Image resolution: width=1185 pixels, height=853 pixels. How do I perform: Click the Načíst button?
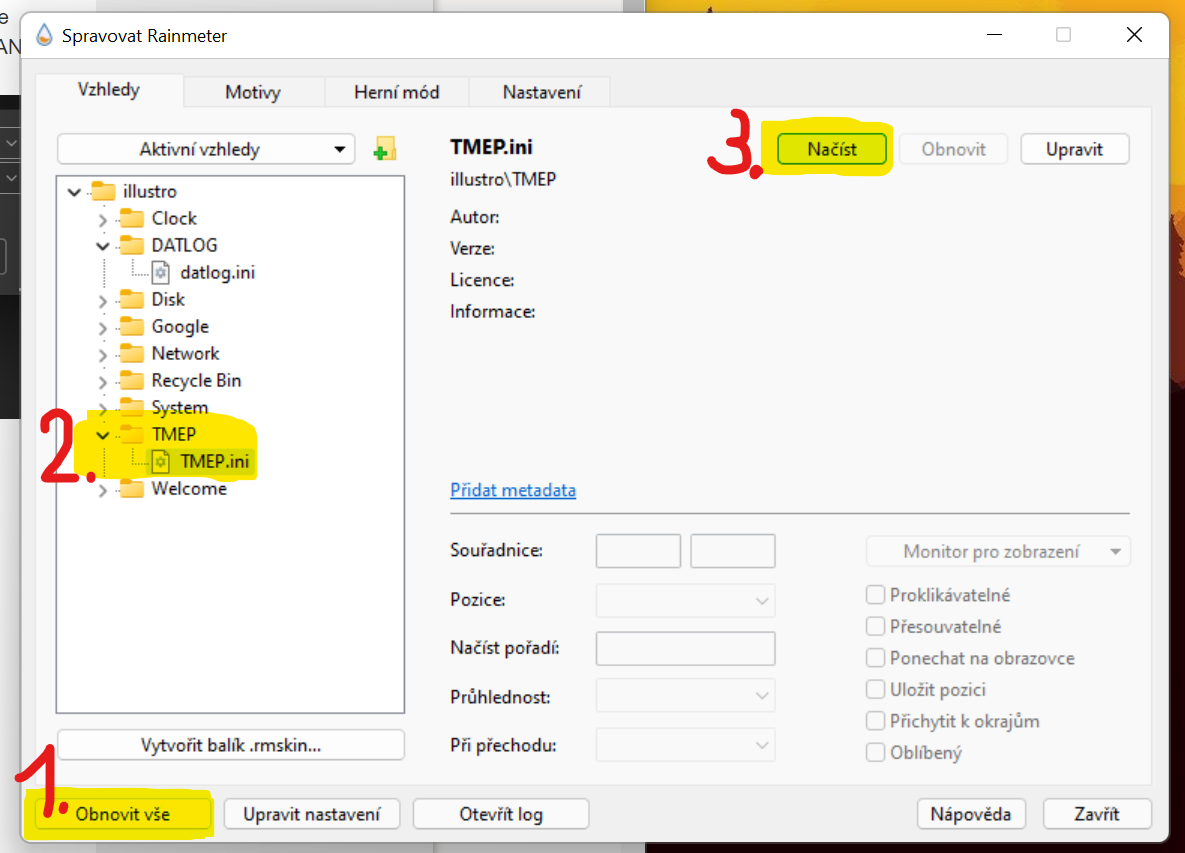(x=832, y=149)
